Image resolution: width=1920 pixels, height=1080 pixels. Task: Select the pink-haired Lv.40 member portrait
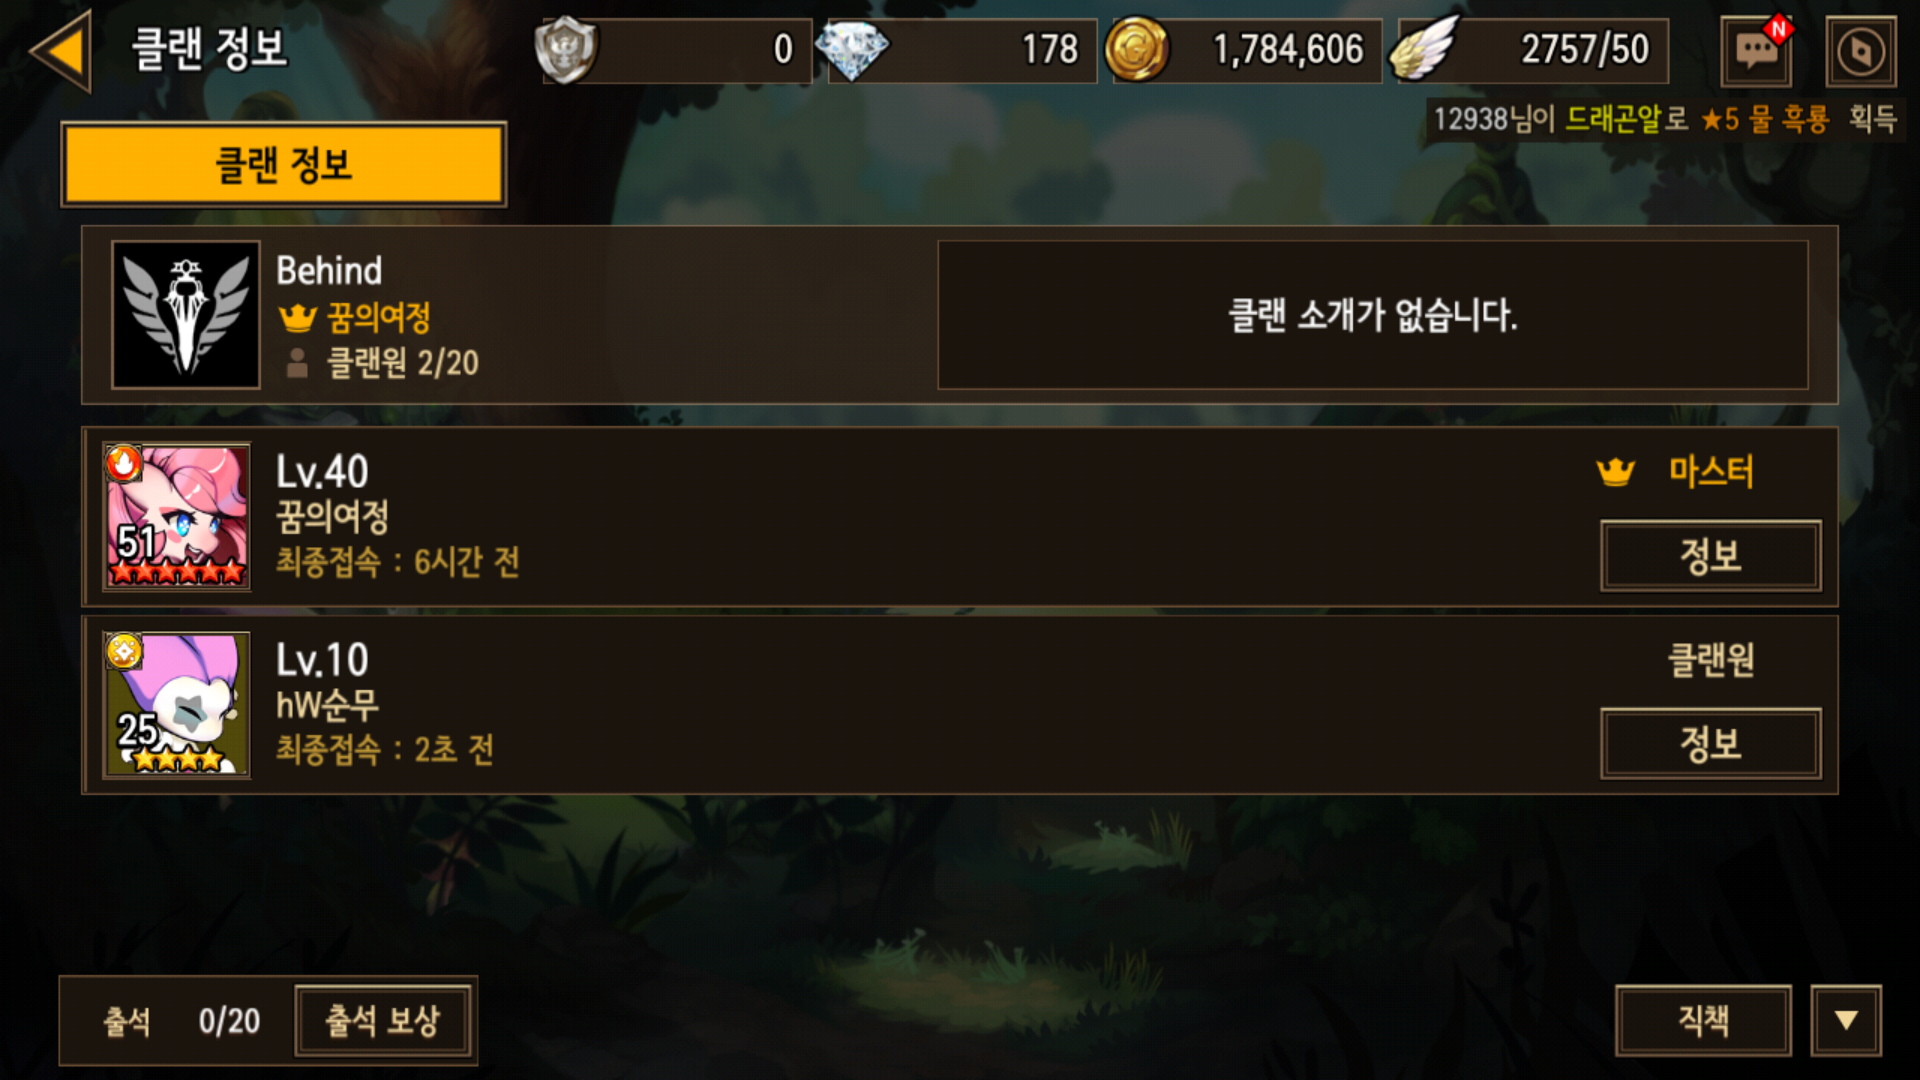[177, 516]
